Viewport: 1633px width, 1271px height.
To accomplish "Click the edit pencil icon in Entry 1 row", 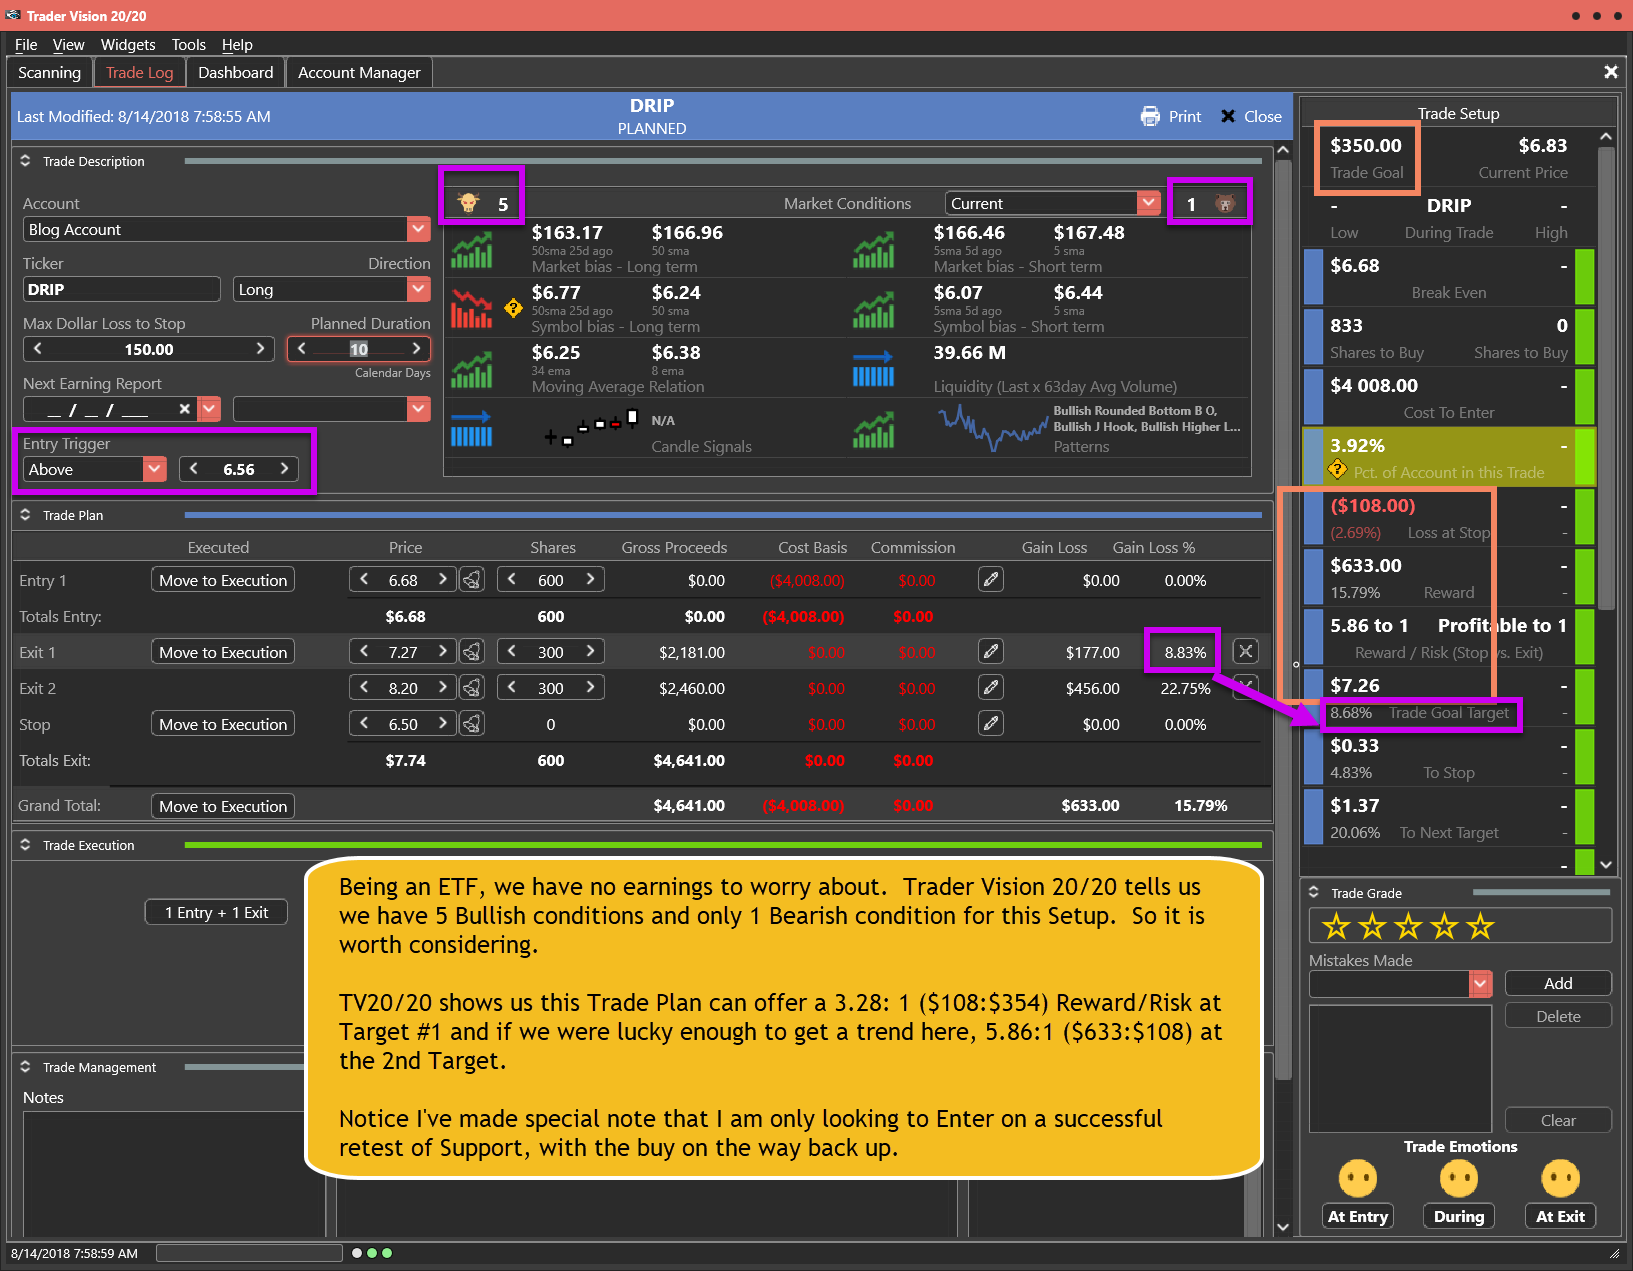I will click(x=991, y=579).
